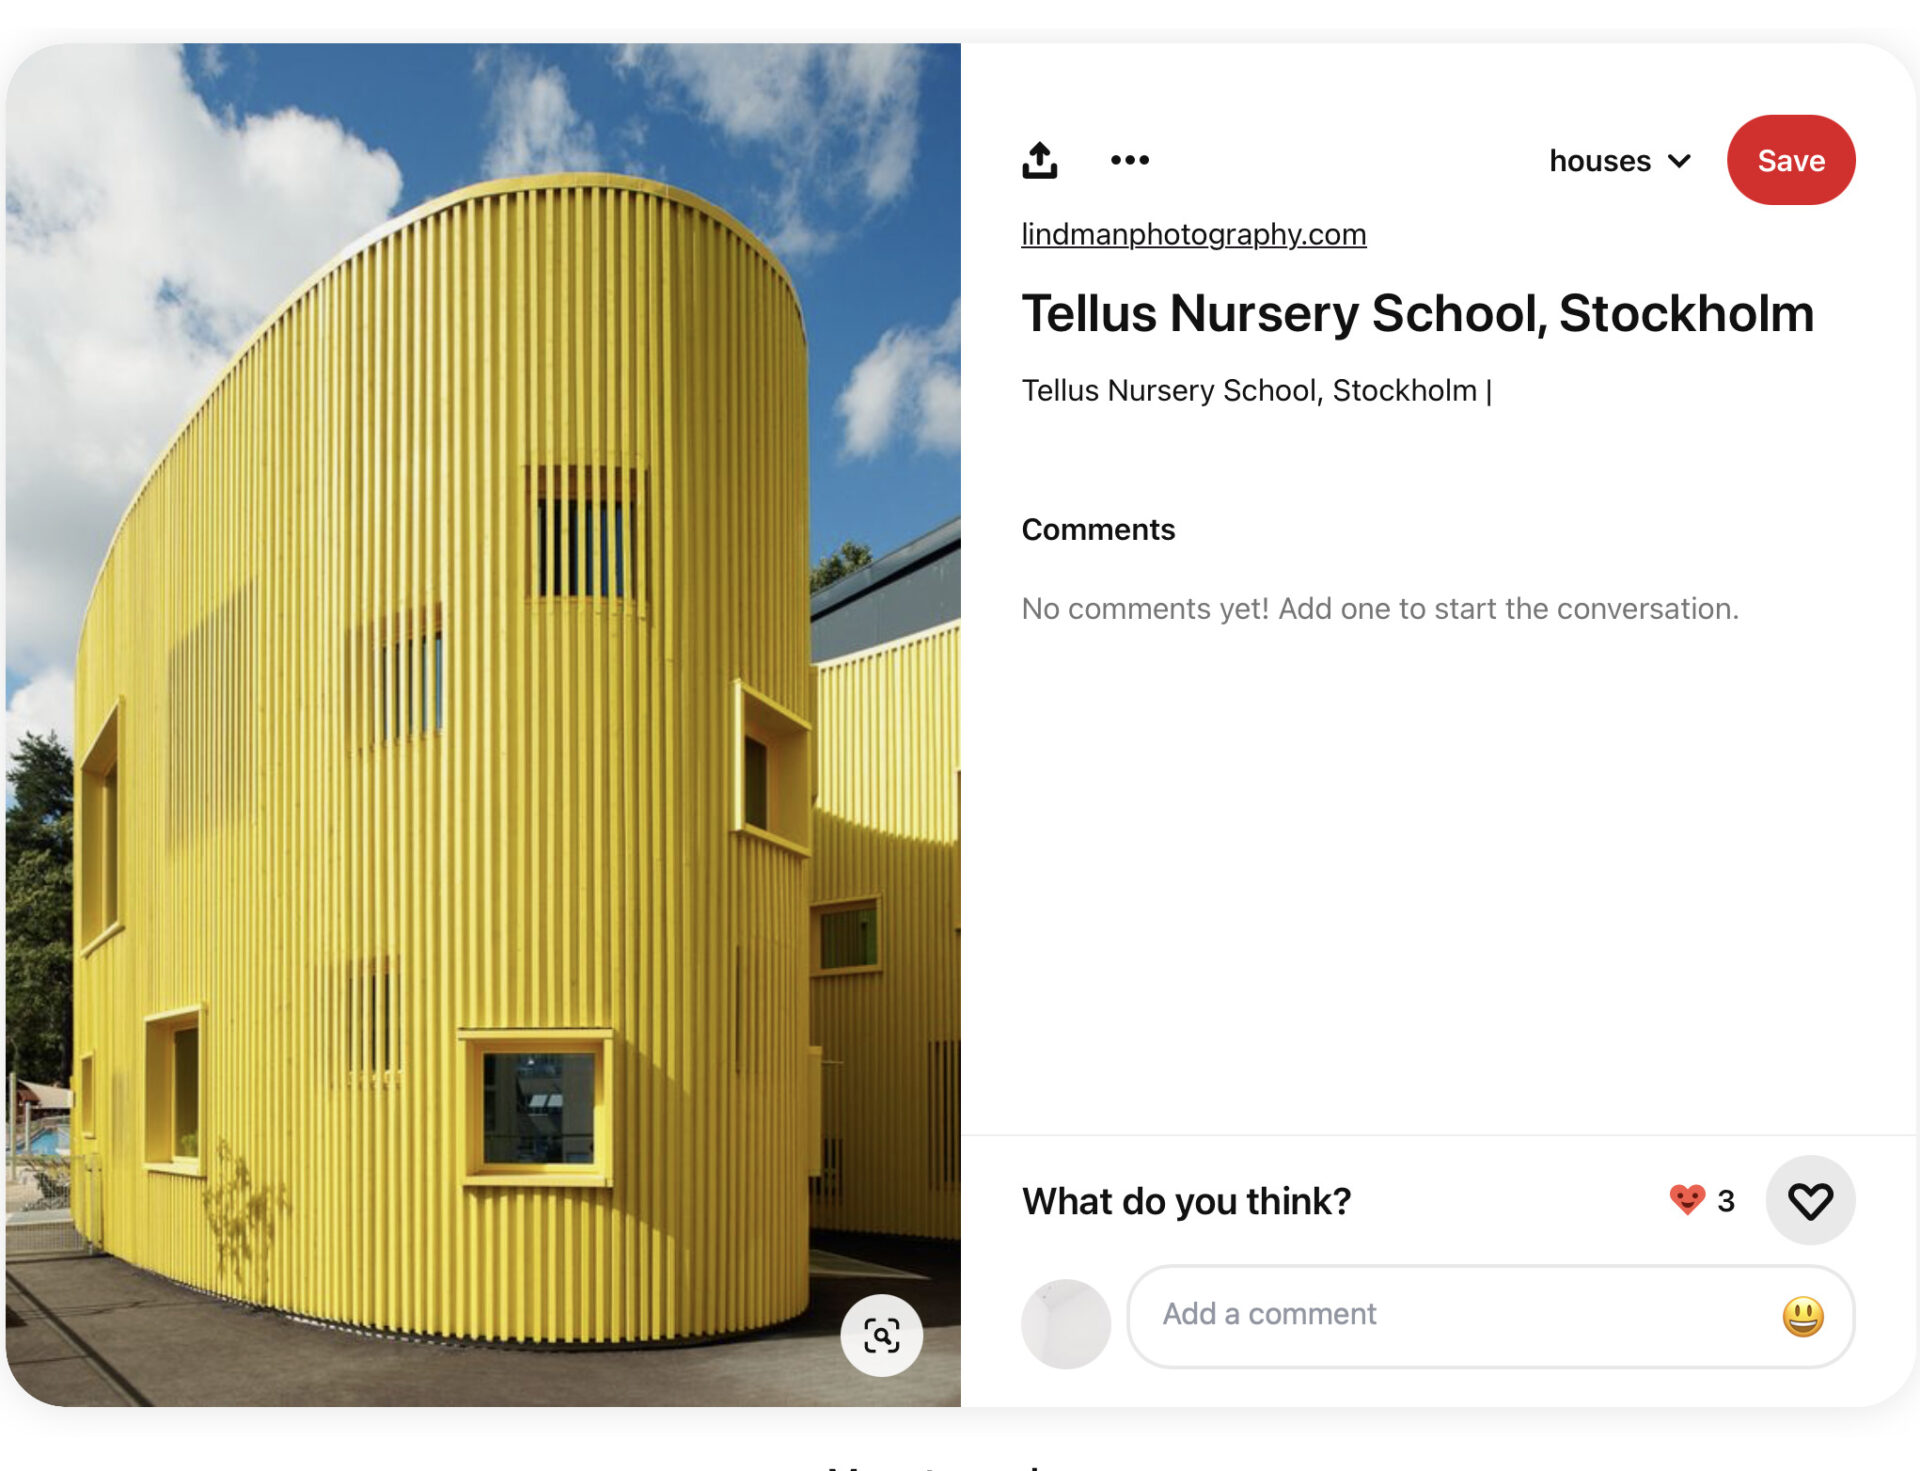Toggle the heart react button
Screen dimensions: 1920x1471
tap(1810, 1200)
